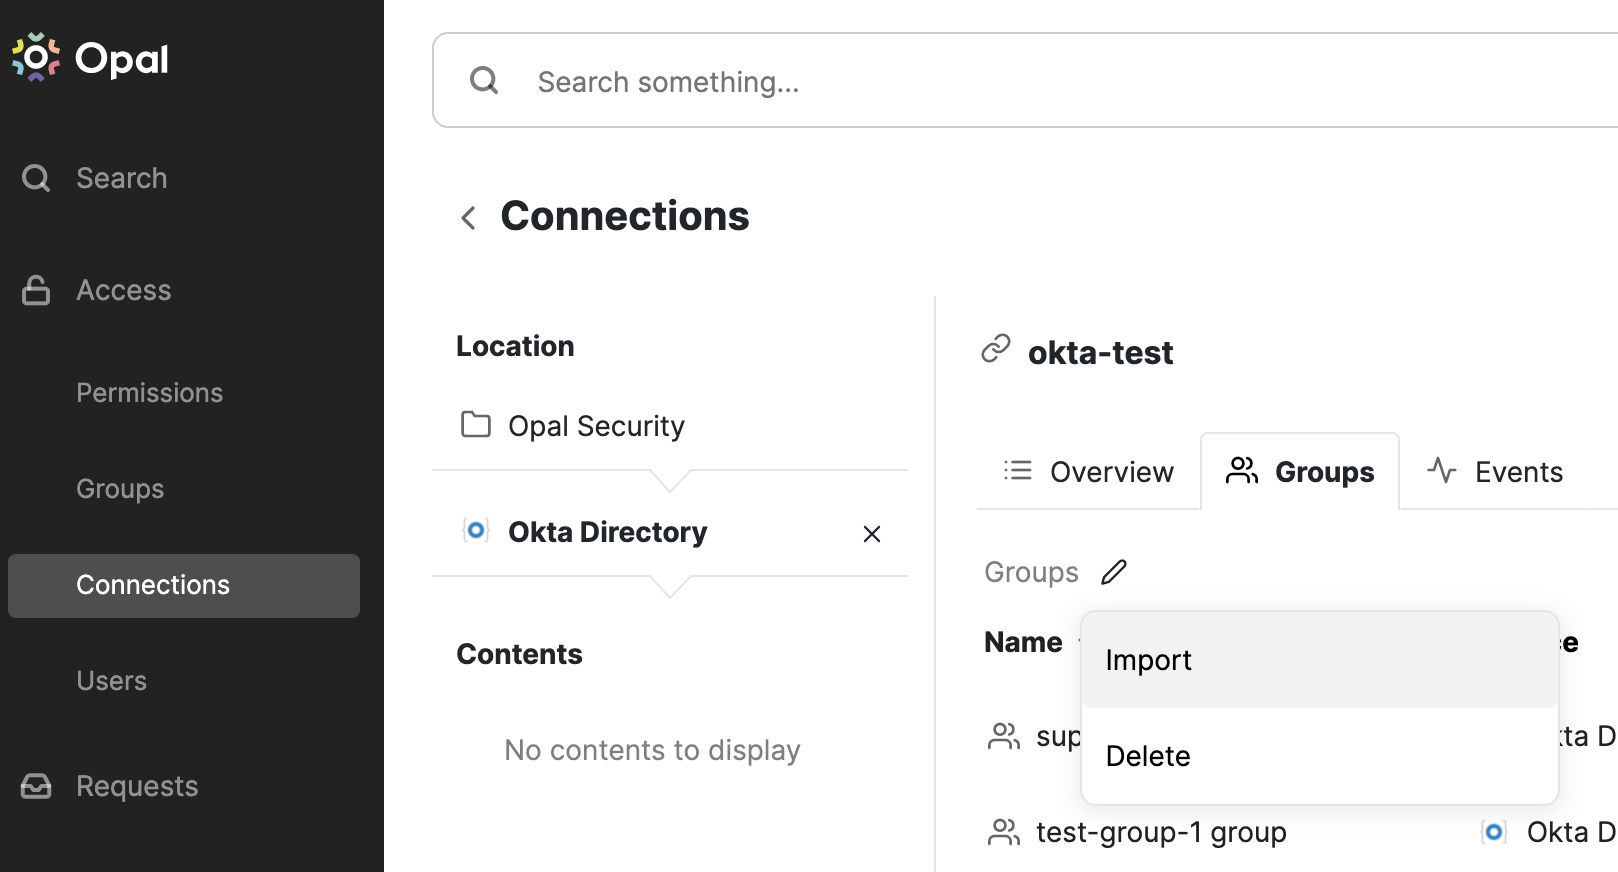Click the Requests inbox icon in sidebar
The width and height of the screenshot is (1618, 872).
tap(36, 786)
